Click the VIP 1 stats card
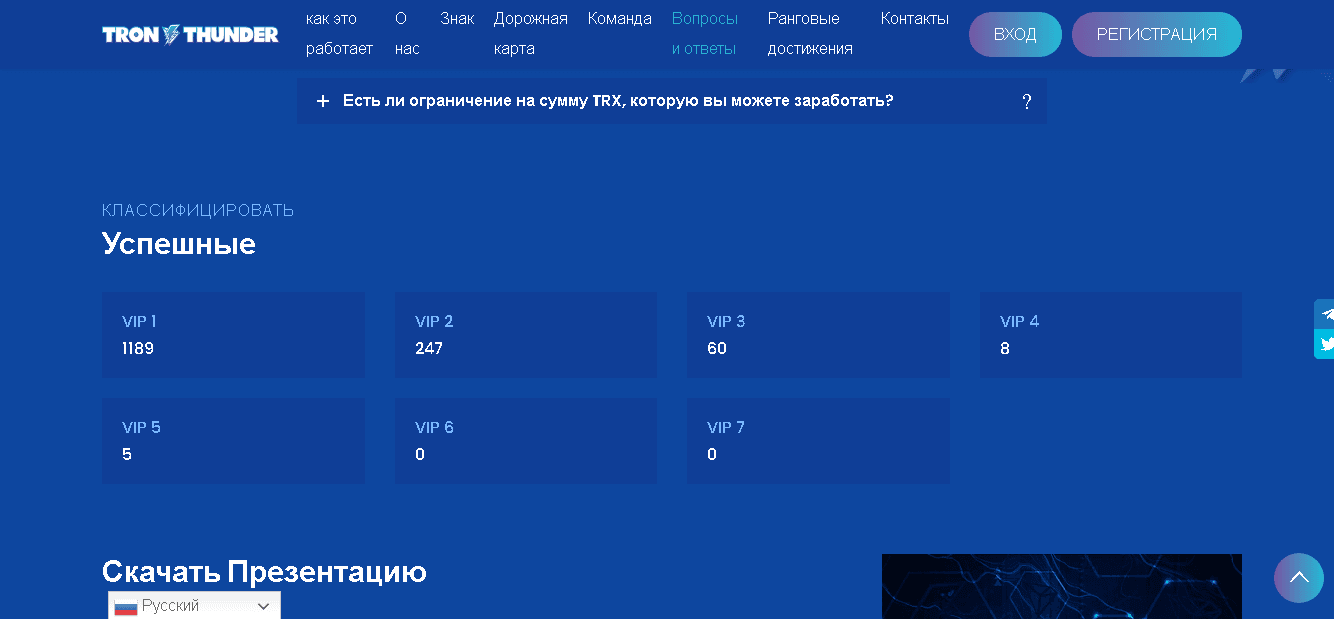The image size is (1334, 619). 233,335
